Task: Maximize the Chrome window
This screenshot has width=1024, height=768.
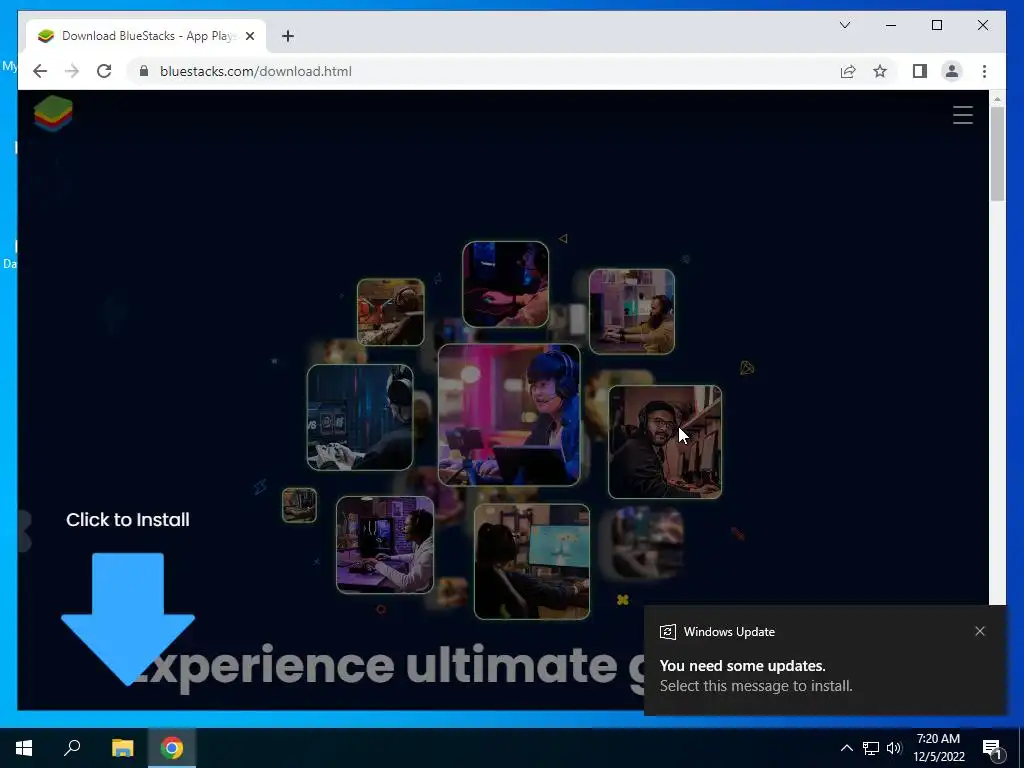Action: coord(936,25)
